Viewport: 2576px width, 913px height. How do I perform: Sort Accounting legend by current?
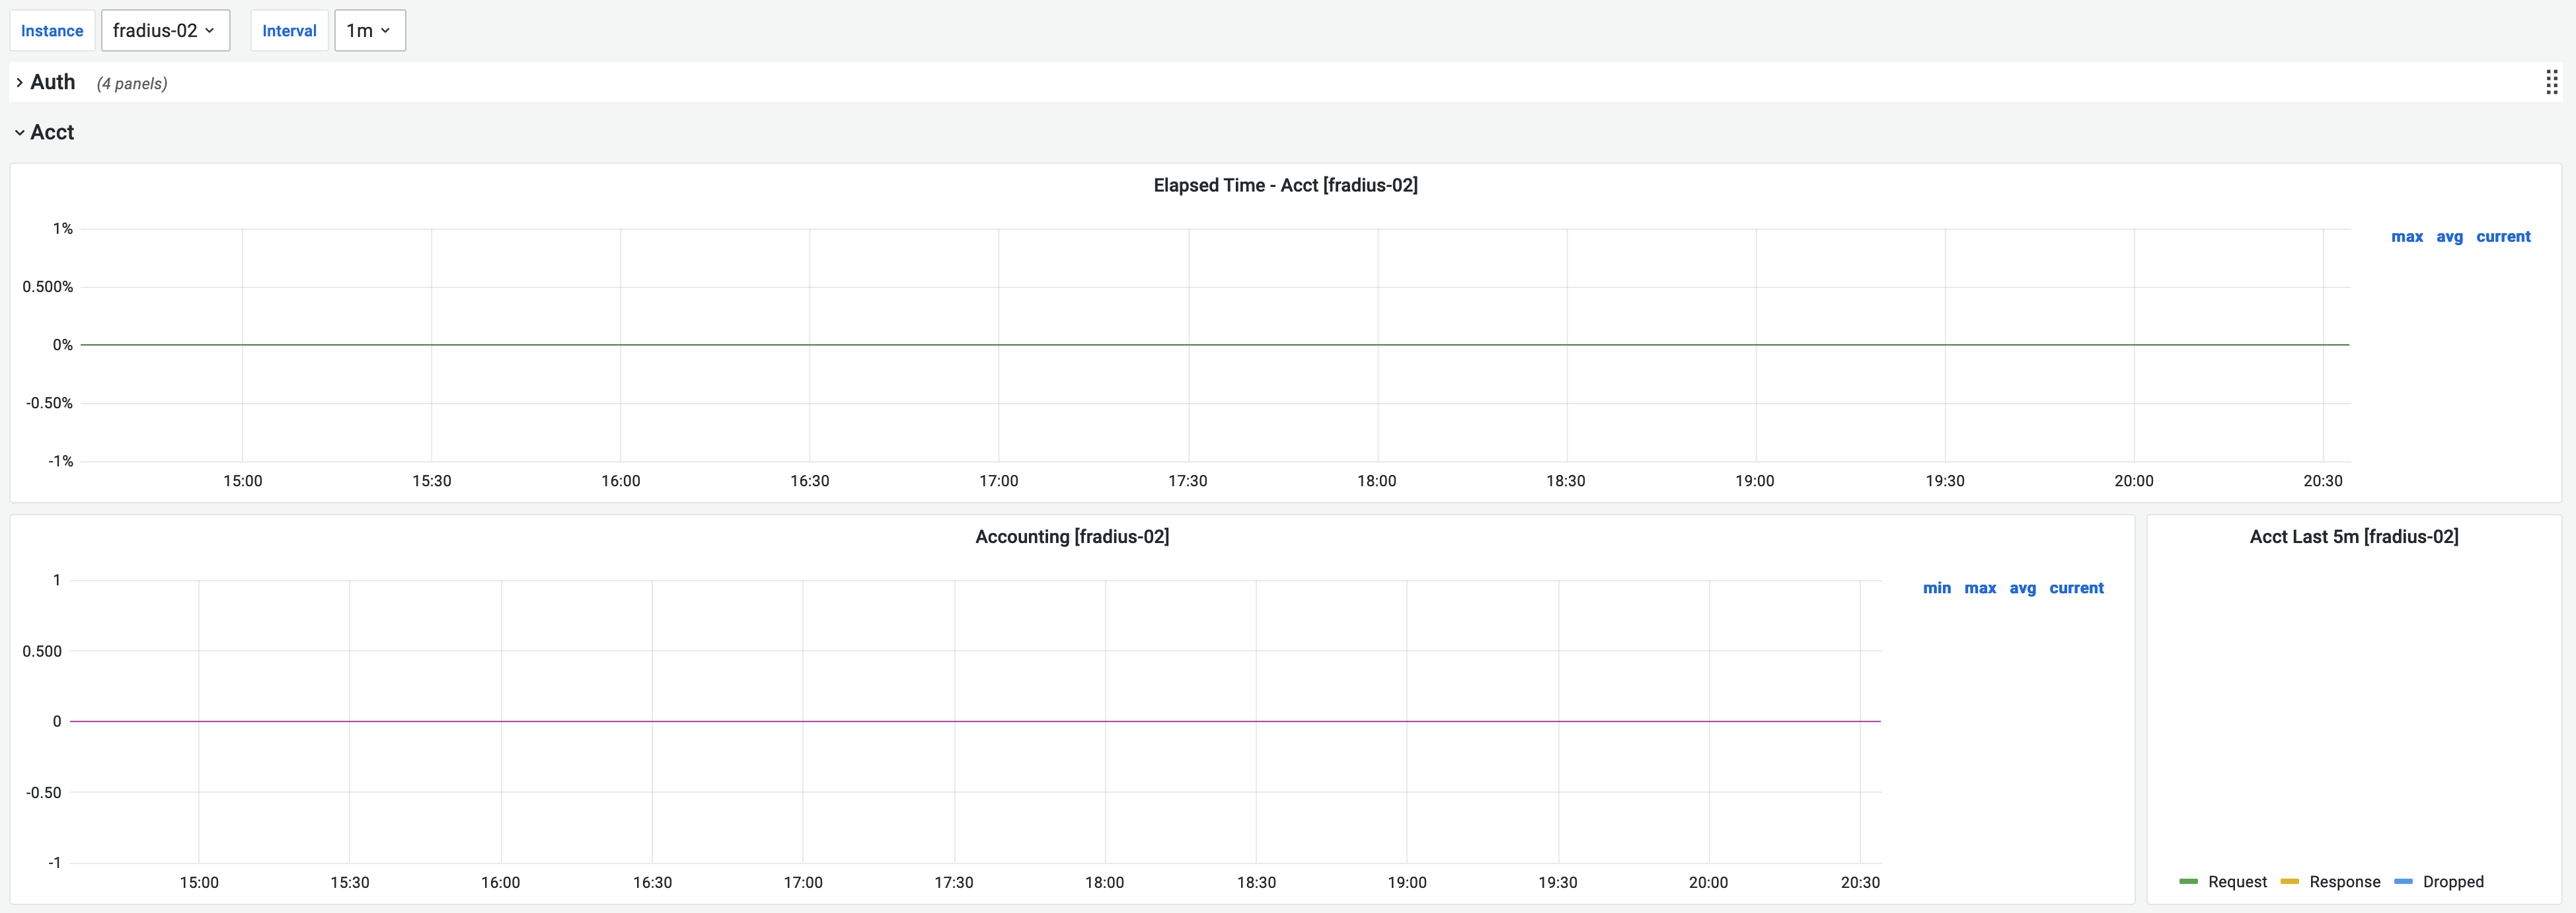[2076, 588]
